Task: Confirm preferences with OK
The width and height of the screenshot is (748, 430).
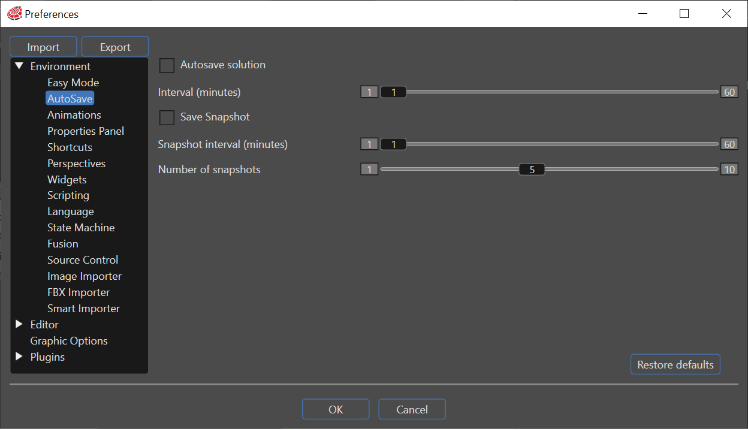Action: [x=335, y=409]
